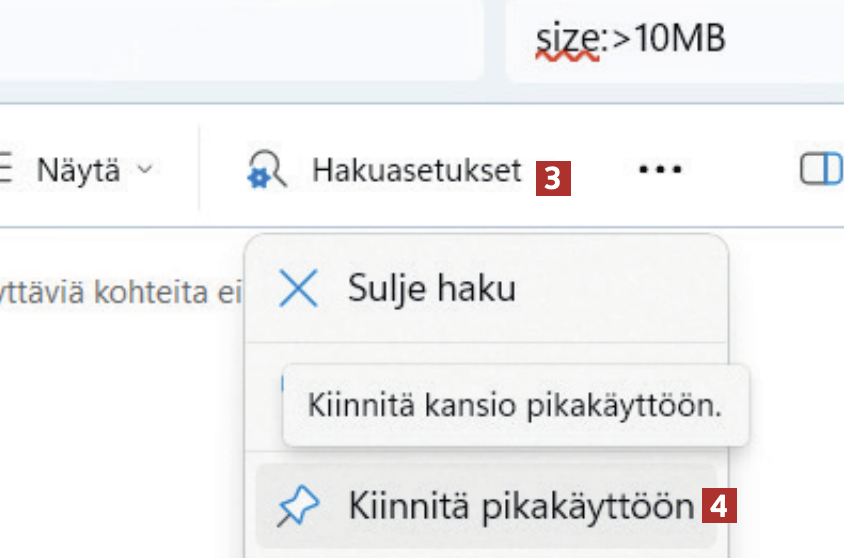Click the tooltip Kiinnitä kansio pikakäyttöön

(514, 406)
